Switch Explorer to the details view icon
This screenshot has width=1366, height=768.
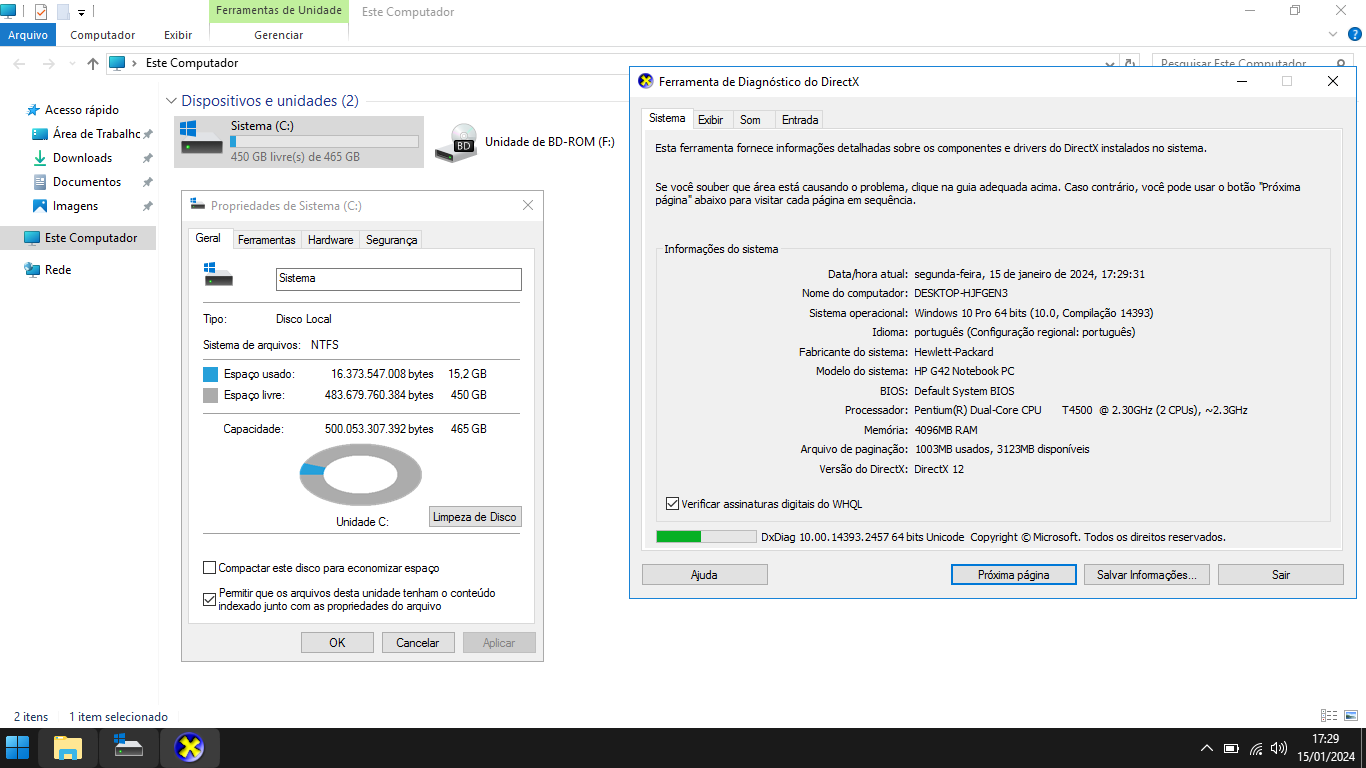(1329, 716)
